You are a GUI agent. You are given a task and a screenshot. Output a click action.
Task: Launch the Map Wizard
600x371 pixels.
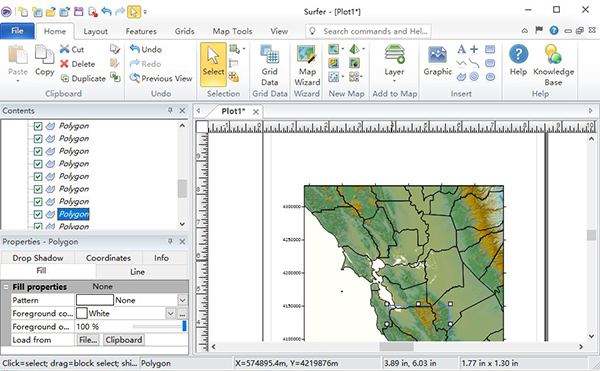(307, 65)
